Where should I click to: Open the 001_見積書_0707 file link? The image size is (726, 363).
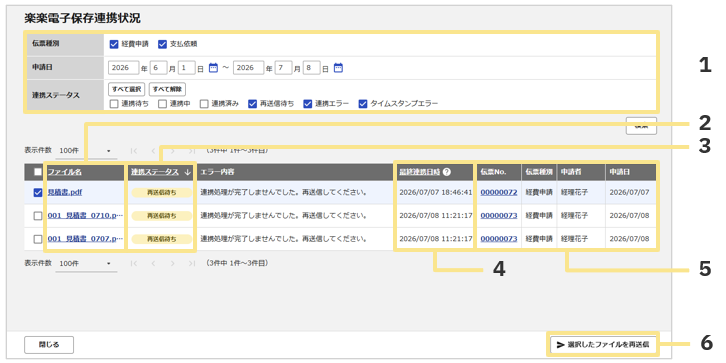click(x=85, y=239)
